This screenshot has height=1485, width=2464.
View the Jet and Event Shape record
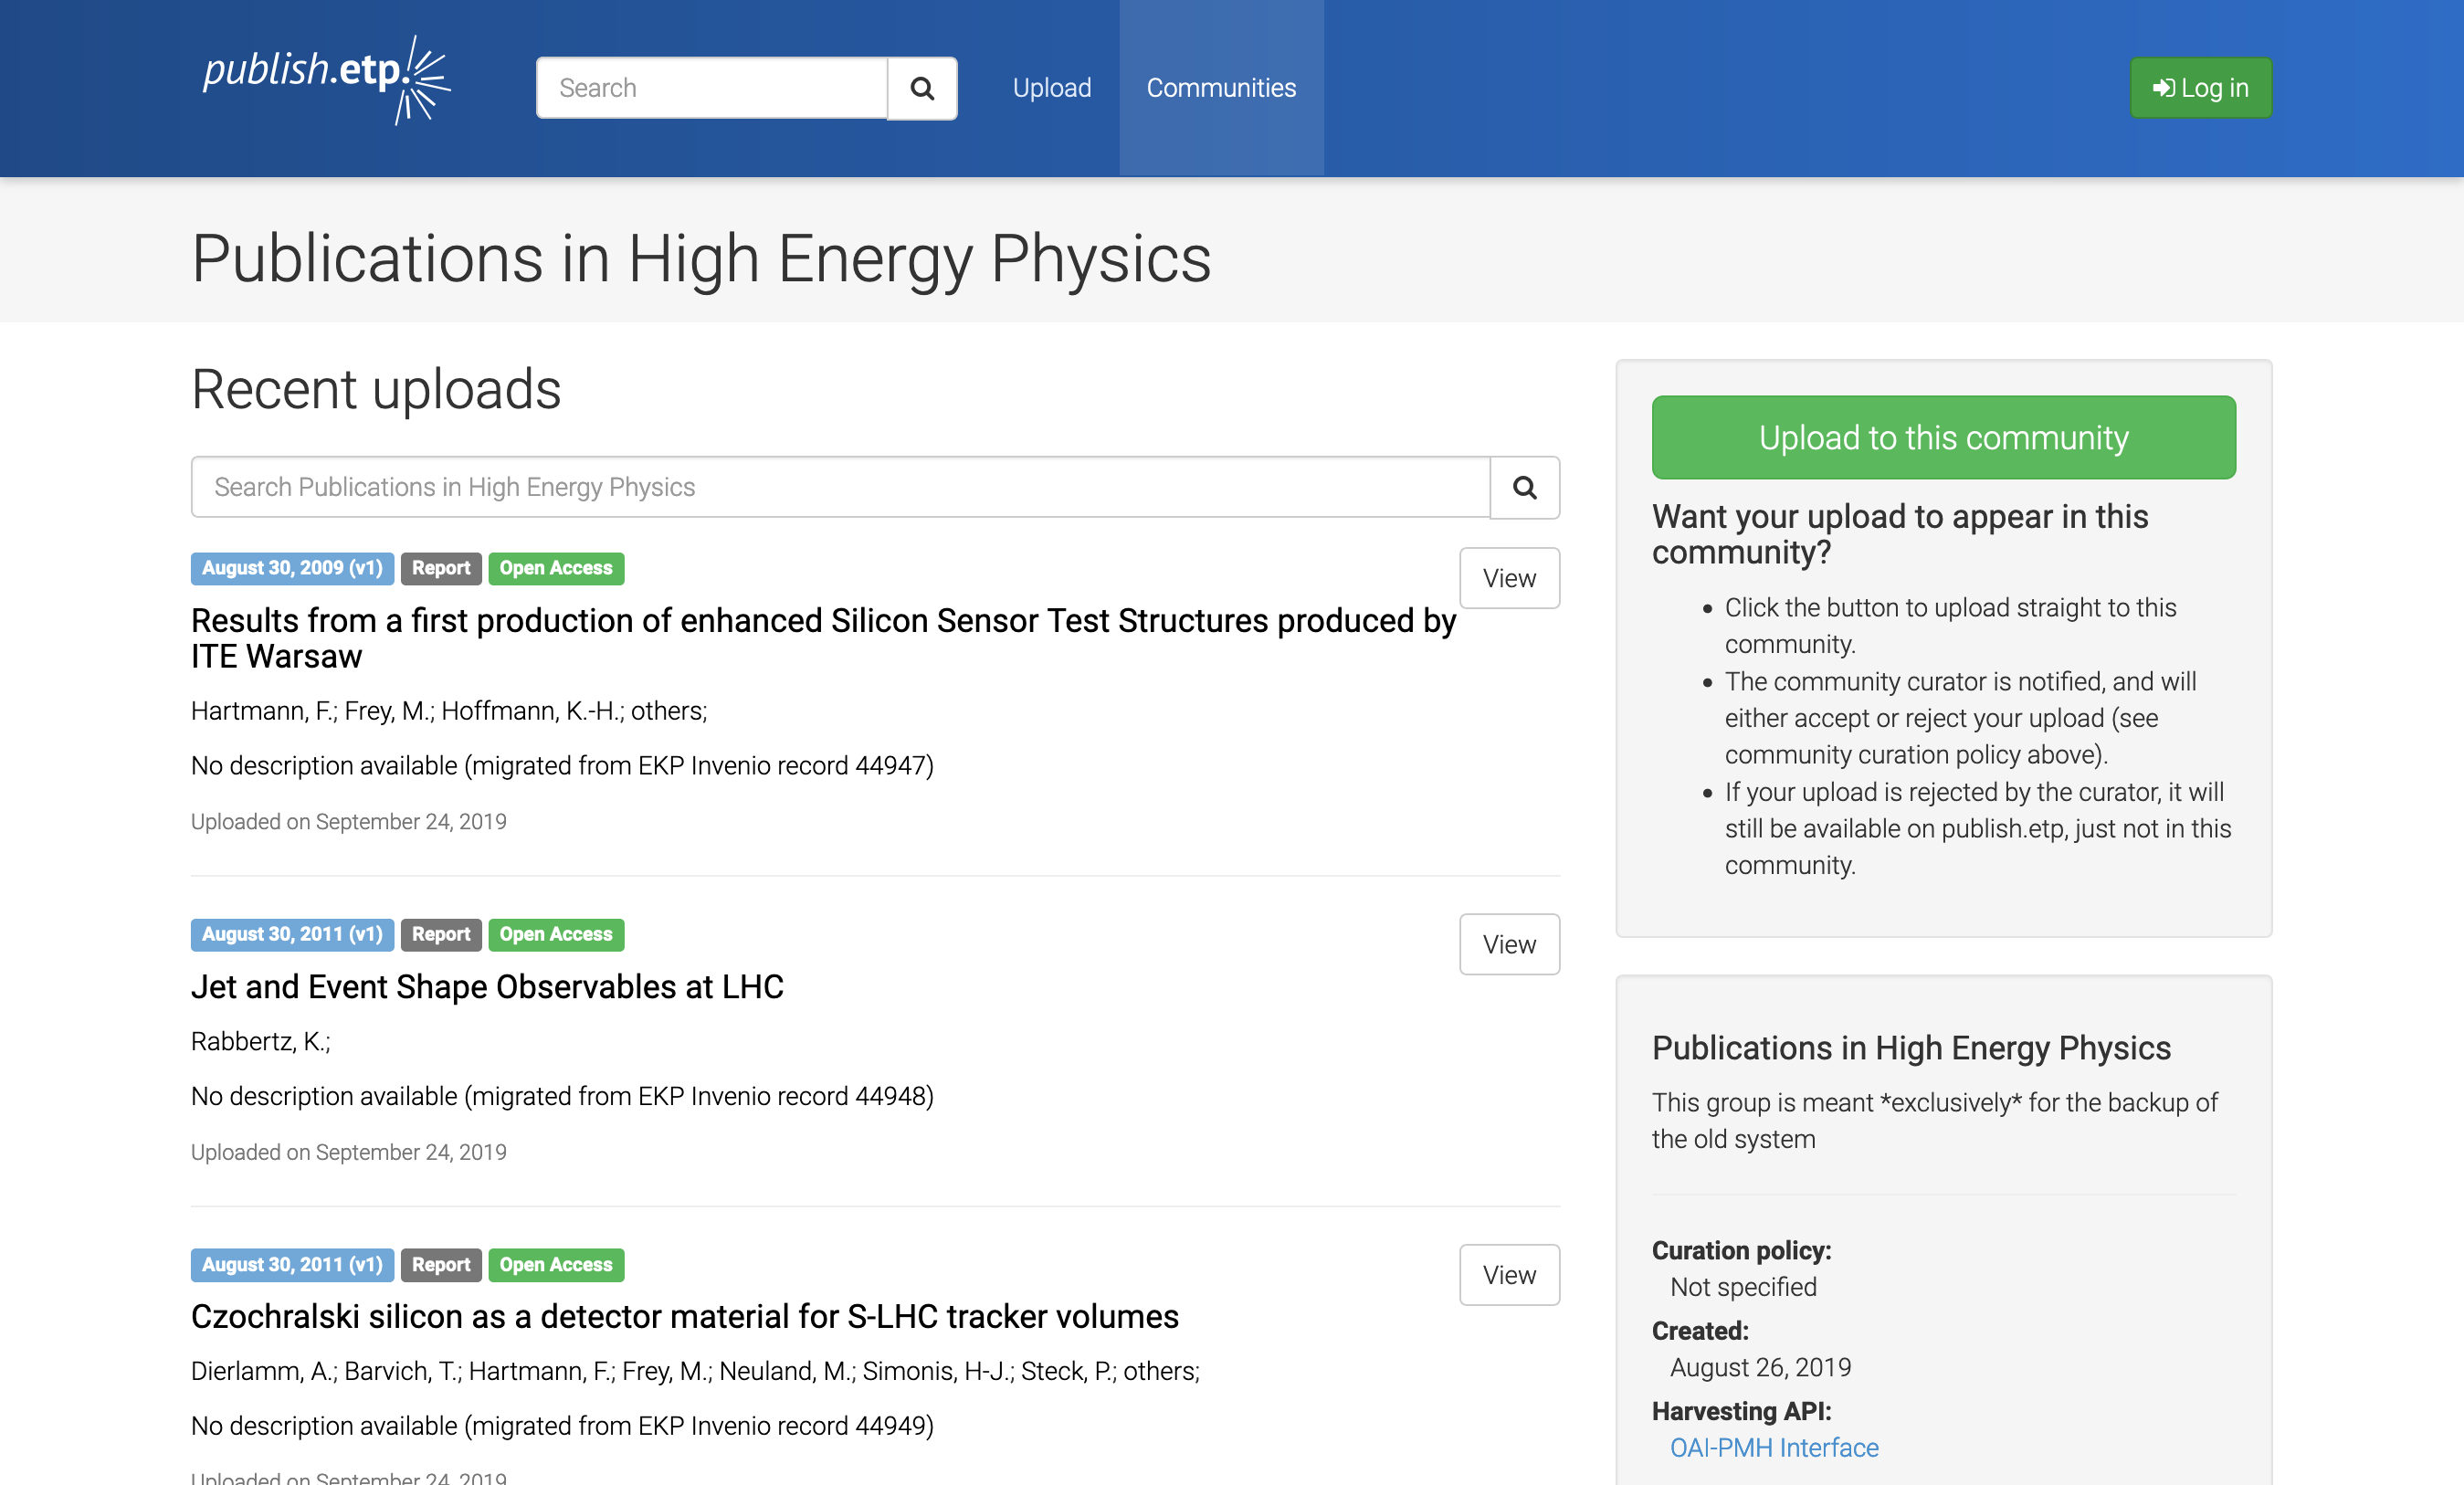(x=1508, y=944)
